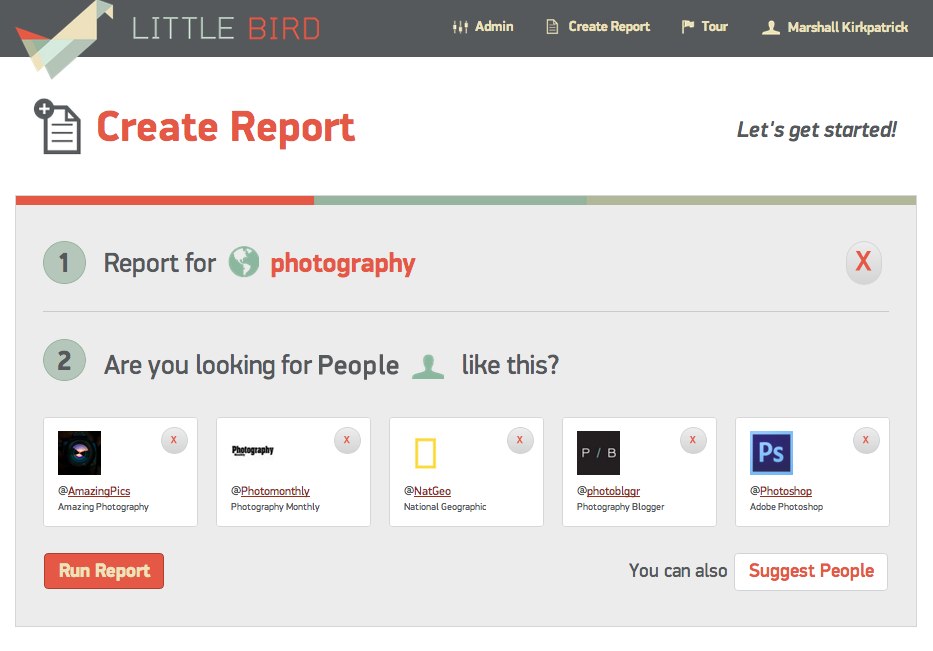Click the Create Report document icon

click(x=58, y=127)
